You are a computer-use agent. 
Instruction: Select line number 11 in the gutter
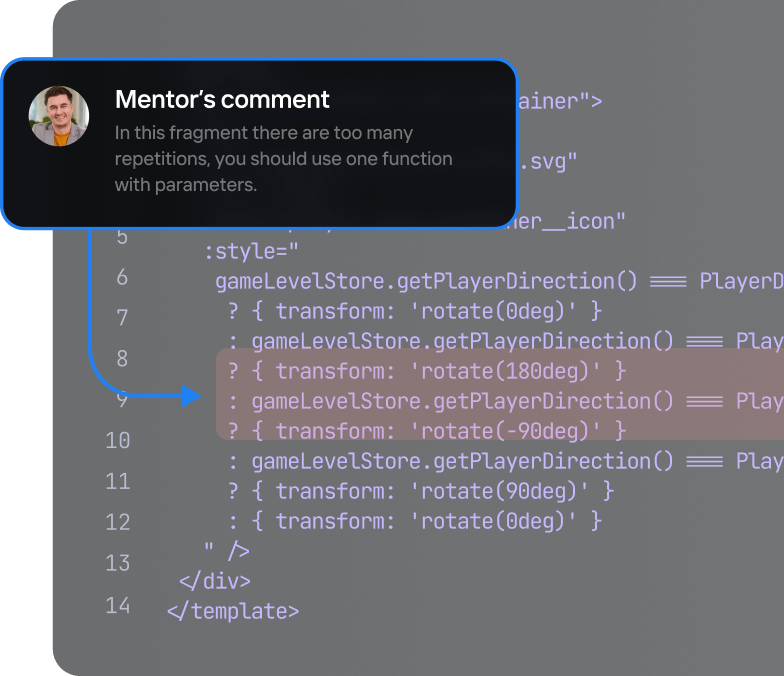pyautogui.click(x=118, y=481)
